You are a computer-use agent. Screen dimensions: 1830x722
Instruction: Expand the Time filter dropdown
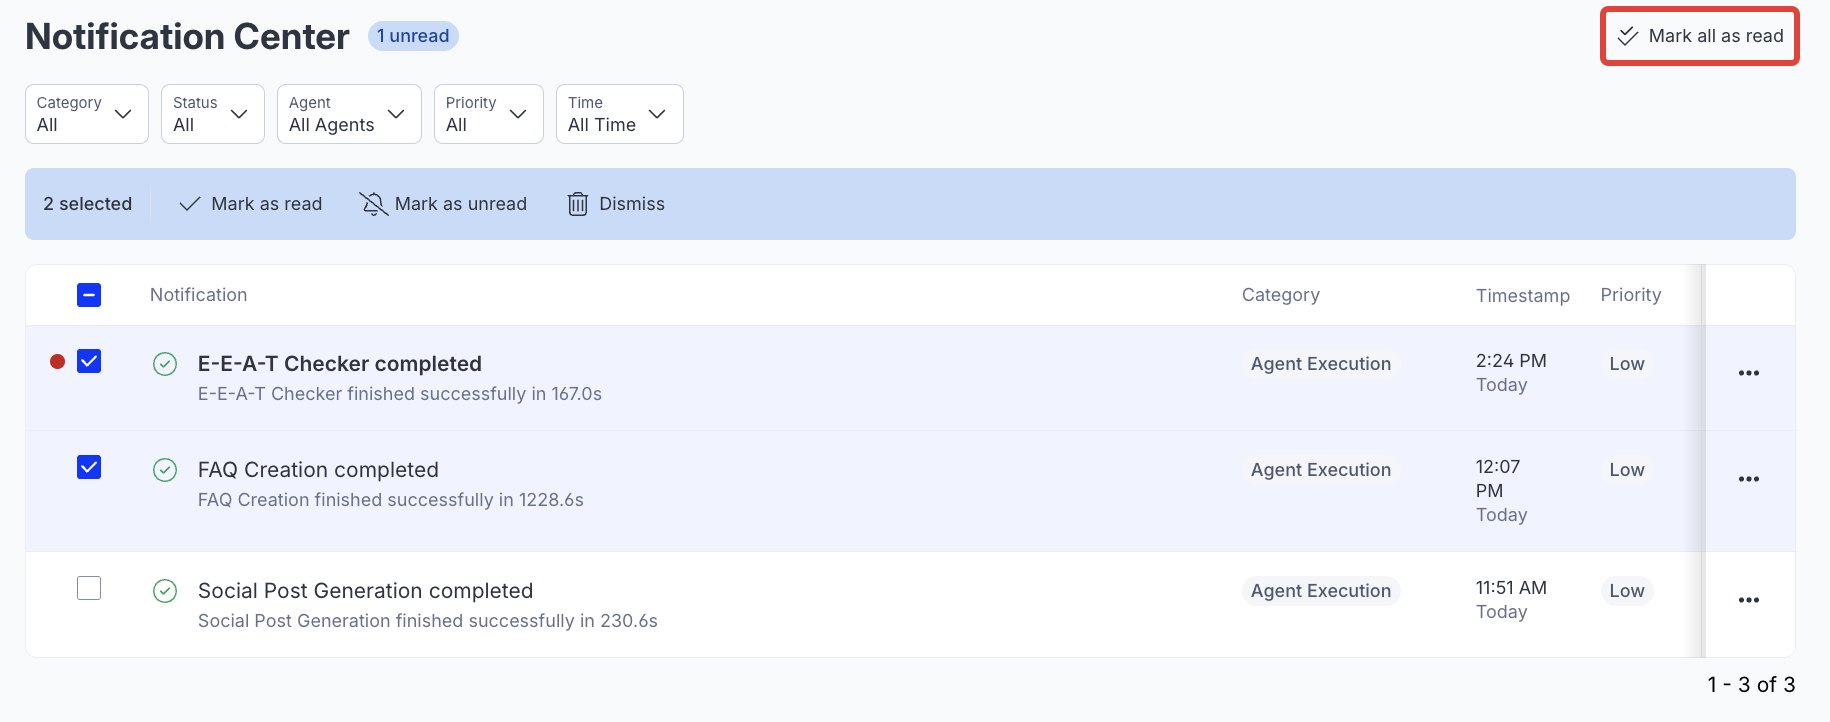coord(620,114)
